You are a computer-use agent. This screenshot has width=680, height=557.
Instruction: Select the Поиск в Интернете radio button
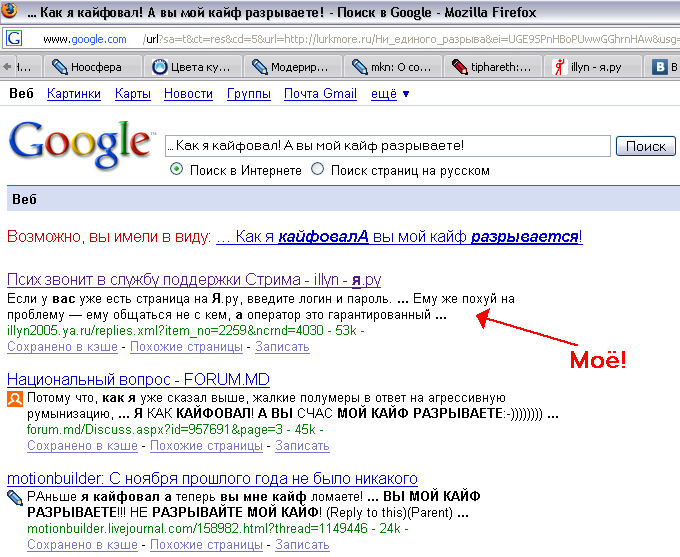pos(177,169)
